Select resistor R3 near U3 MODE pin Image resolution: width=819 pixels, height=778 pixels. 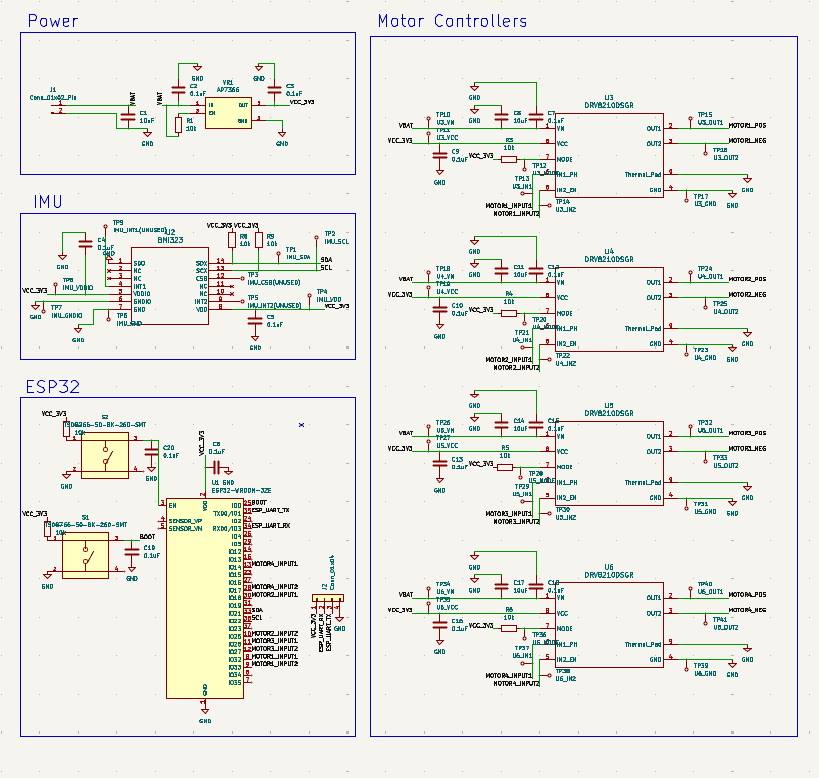point(509,159)
